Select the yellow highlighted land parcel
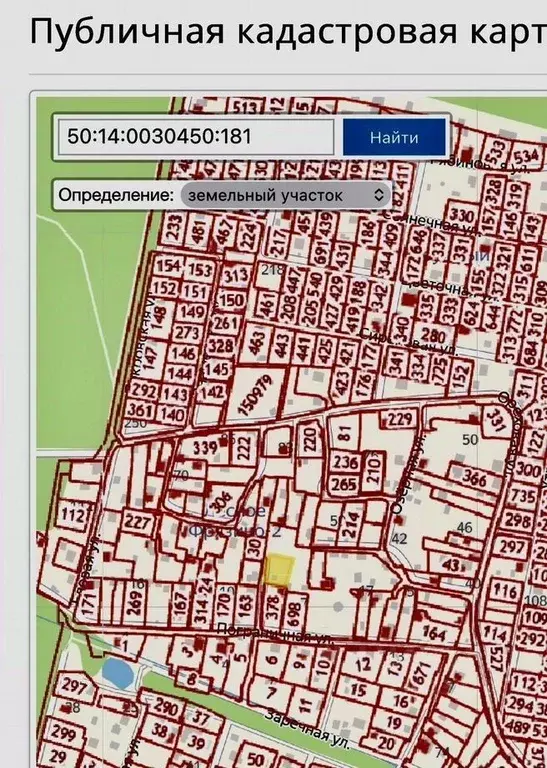The image size is (547, 768). pos(279,570)
